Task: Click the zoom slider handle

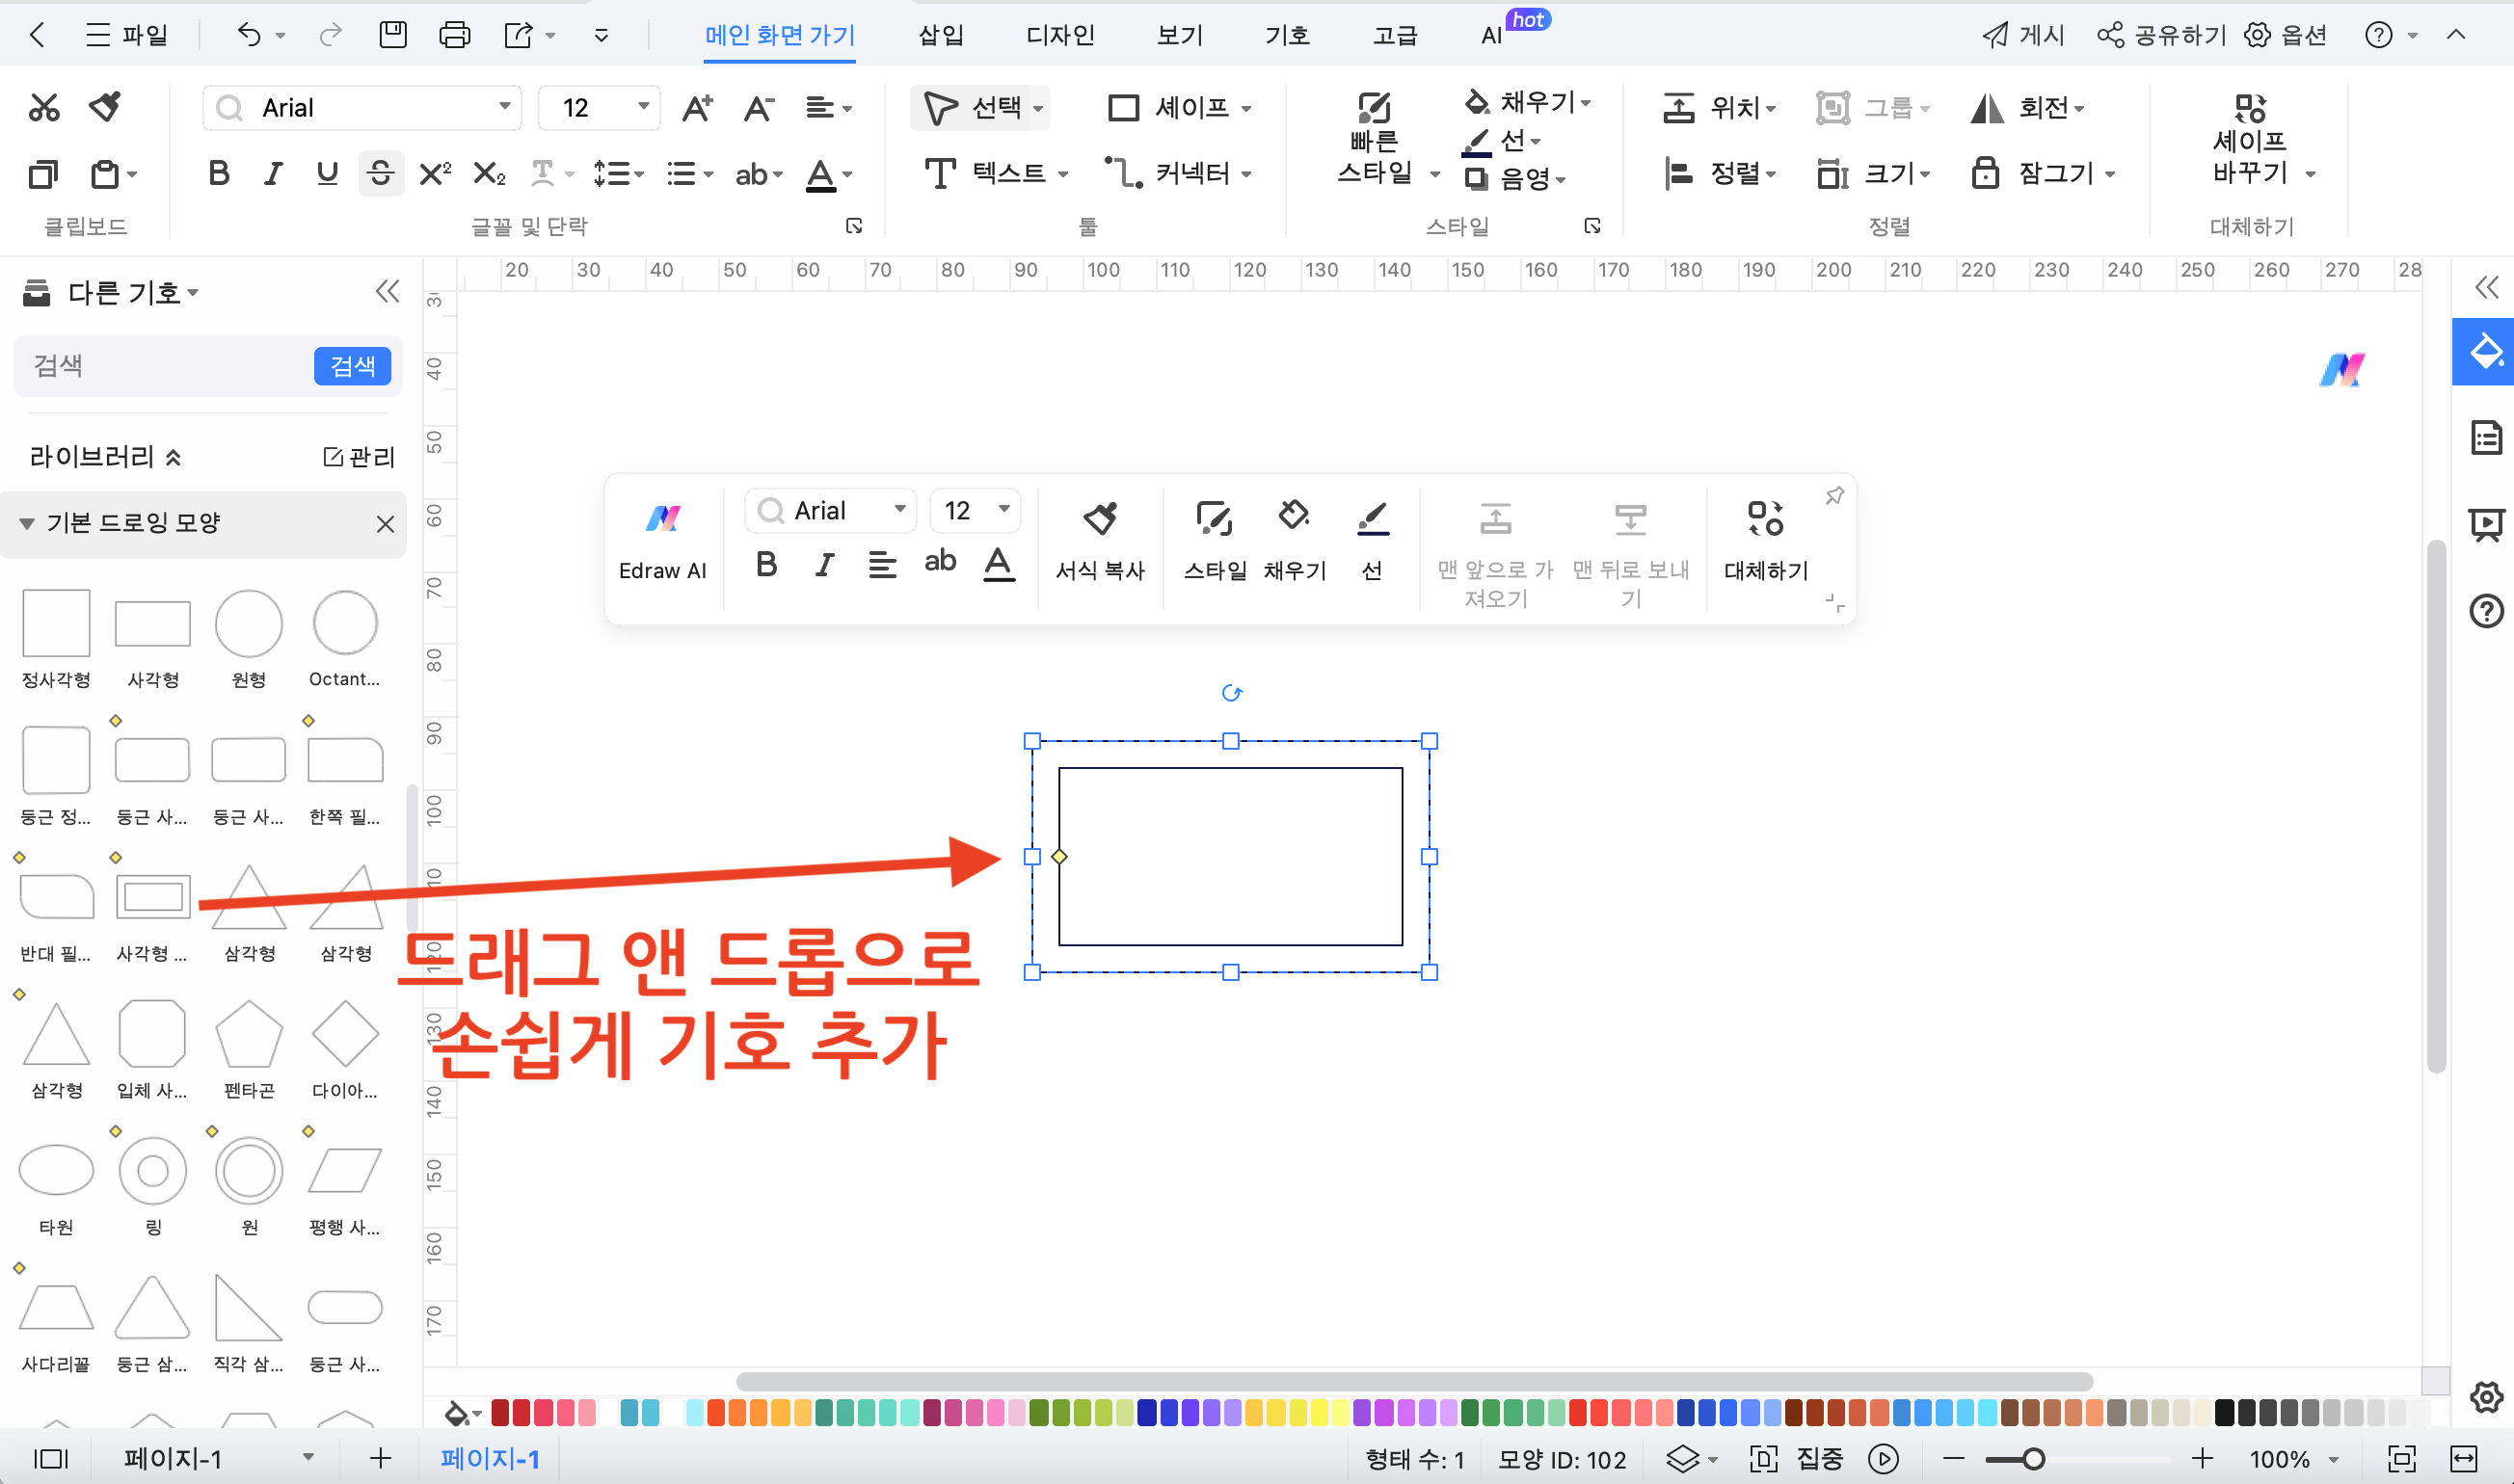Action: 2033,1459
